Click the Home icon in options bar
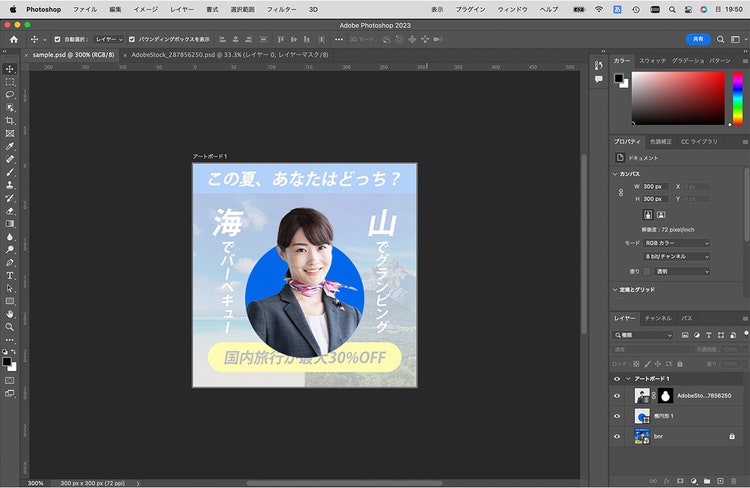The height and width of the screenshot is (488, 750). point(14,40)
